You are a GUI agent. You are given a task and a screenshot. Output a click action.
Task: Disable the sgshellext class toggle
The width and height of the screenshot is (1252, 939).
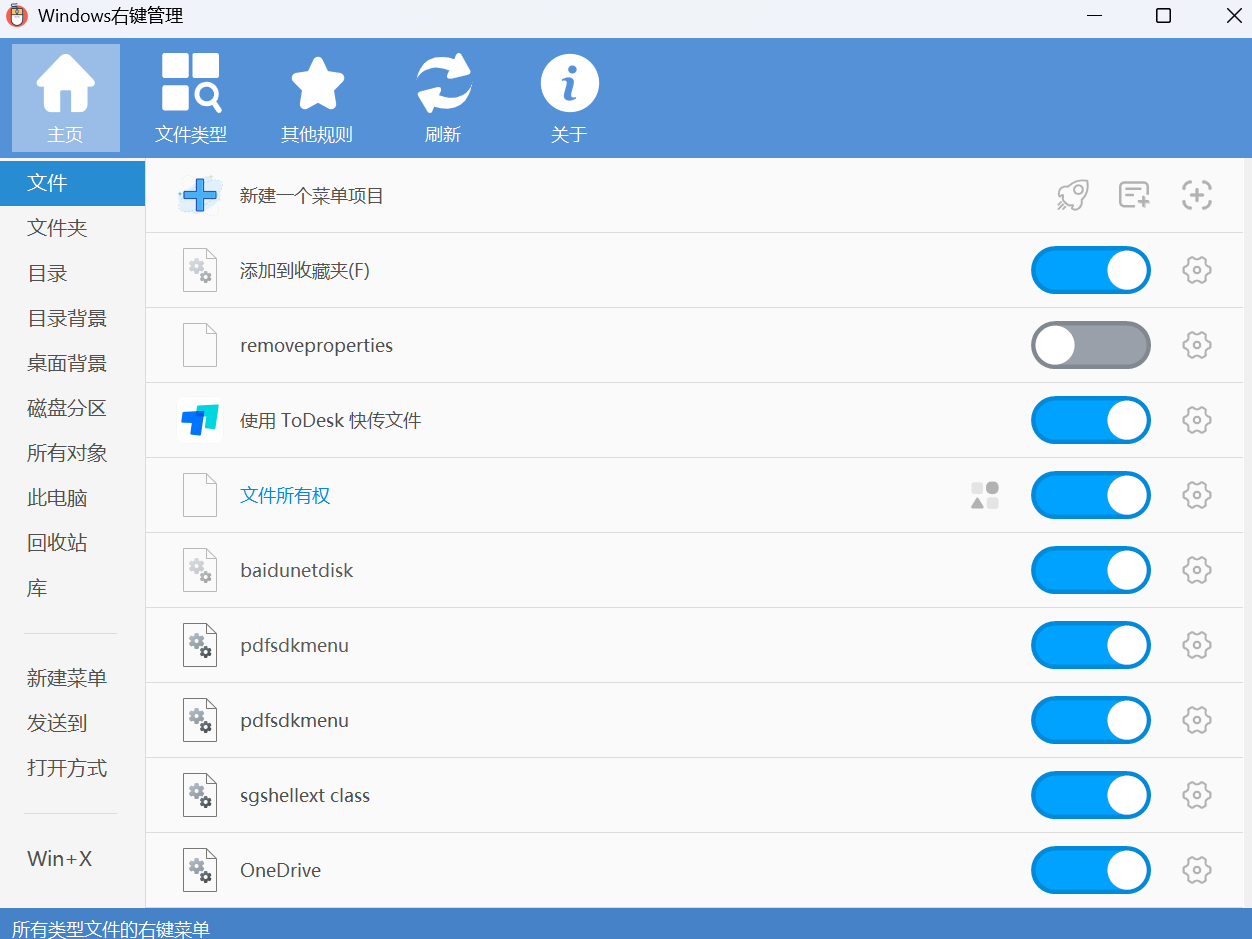1091,795
